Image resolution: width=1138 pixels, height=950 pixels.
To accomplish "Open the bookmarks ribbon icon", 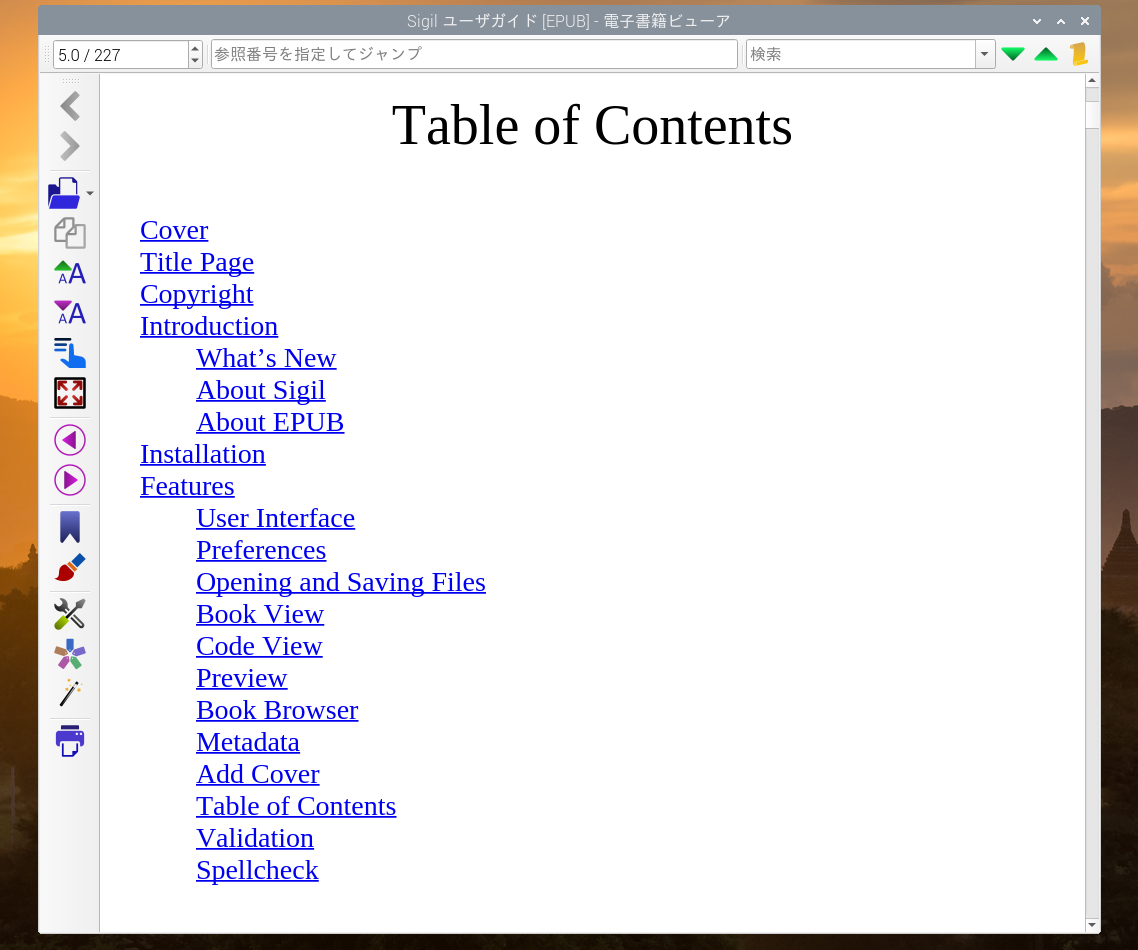I will [70, 527].
